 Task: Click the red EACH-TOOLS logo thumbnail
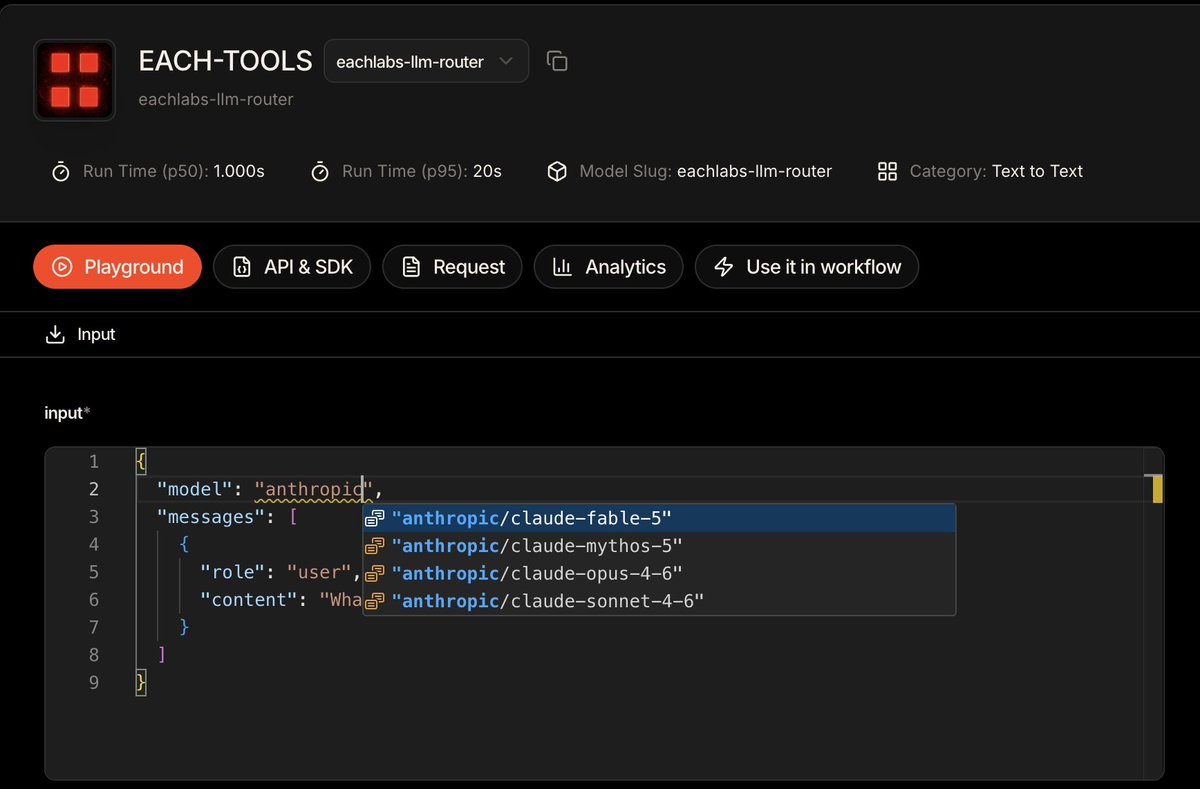[x=74, y=80]
